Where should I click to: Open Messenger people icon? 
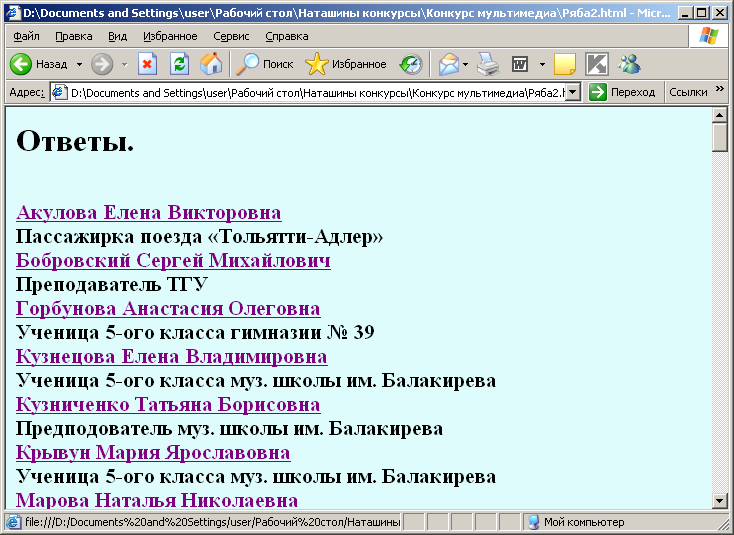[629, 64]
